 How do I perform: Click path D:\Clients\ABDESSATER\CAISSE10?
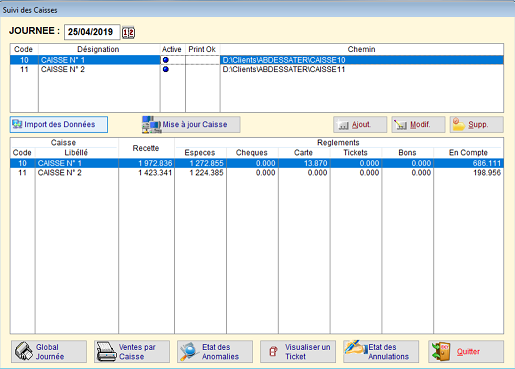[x=284, y=60]
